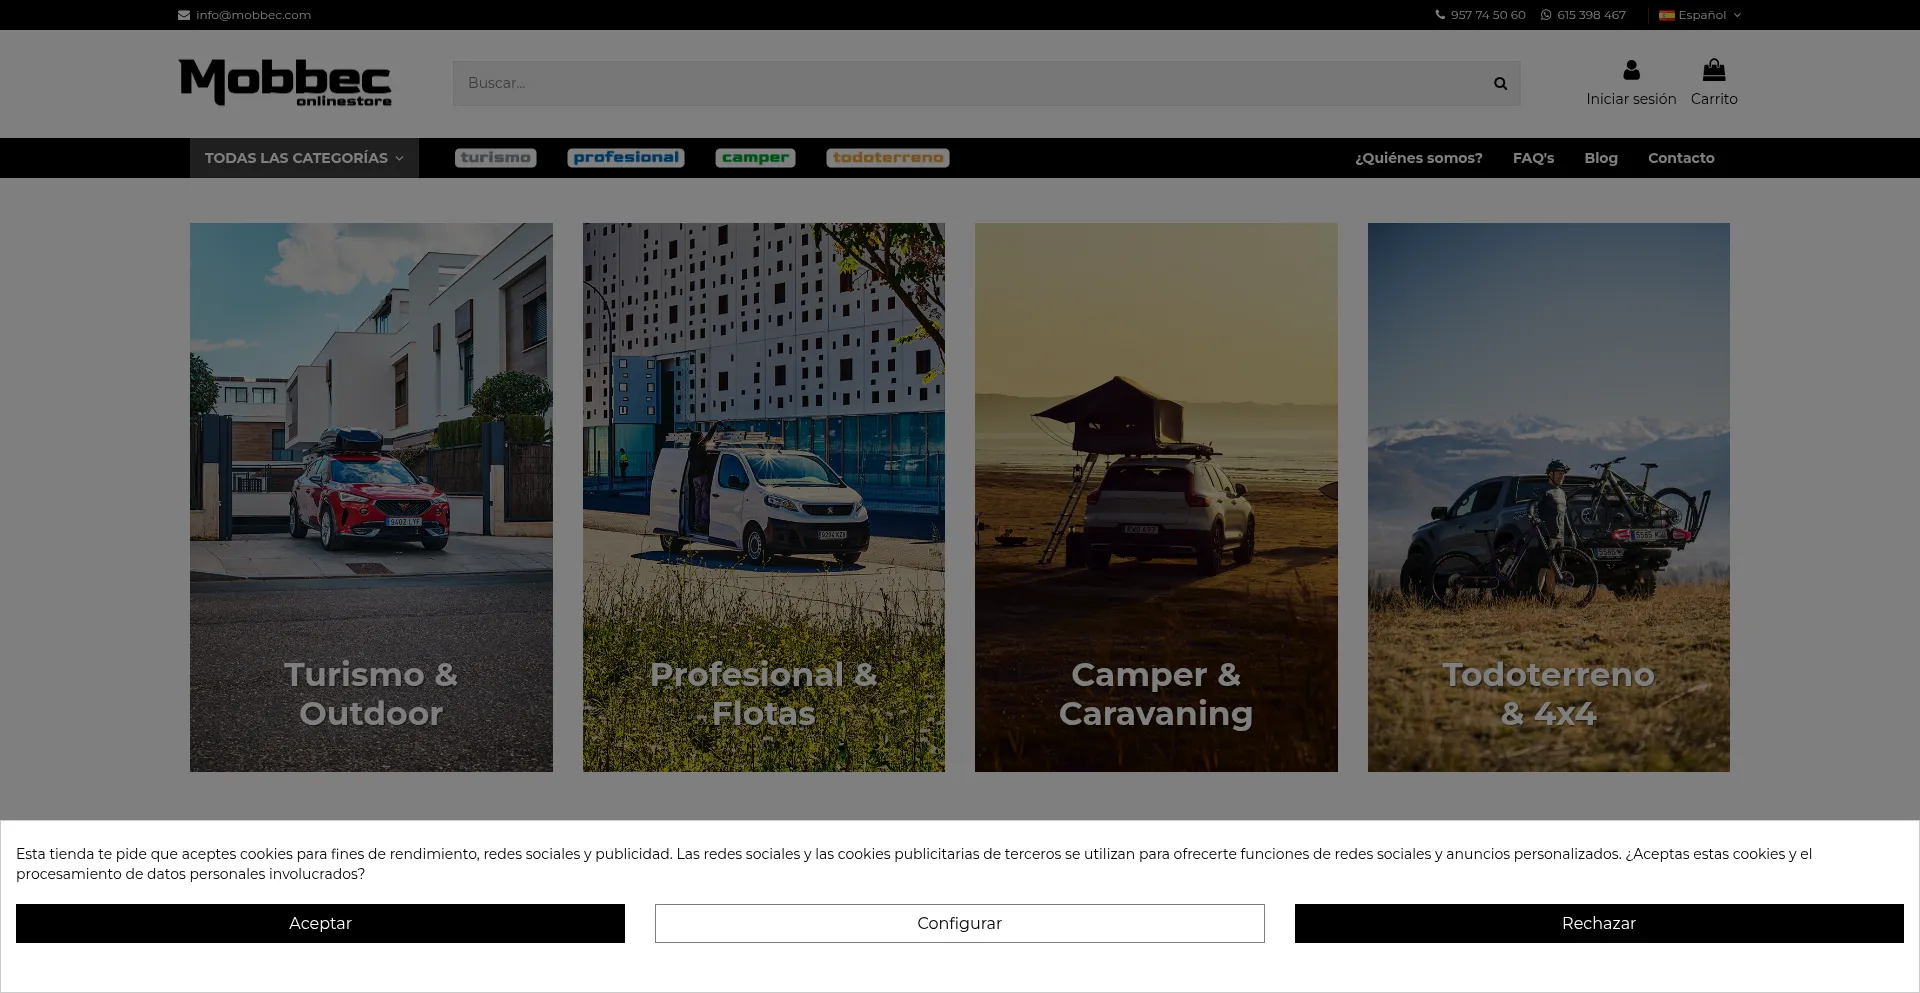
Task: Click the Mobbec onlinestore logo
Action: click(x=285, y=82)
